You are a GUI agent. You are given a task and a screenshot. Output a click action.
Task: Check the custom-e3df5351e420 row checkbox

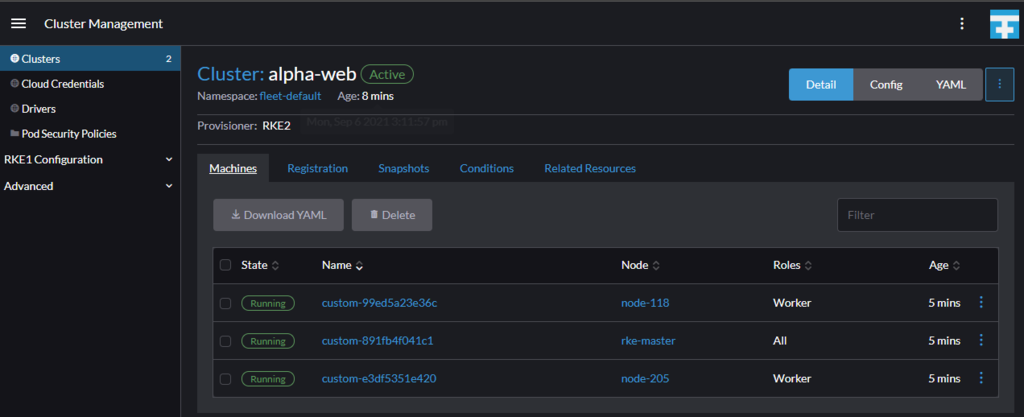pyautogui.click(x=225, y=379)
